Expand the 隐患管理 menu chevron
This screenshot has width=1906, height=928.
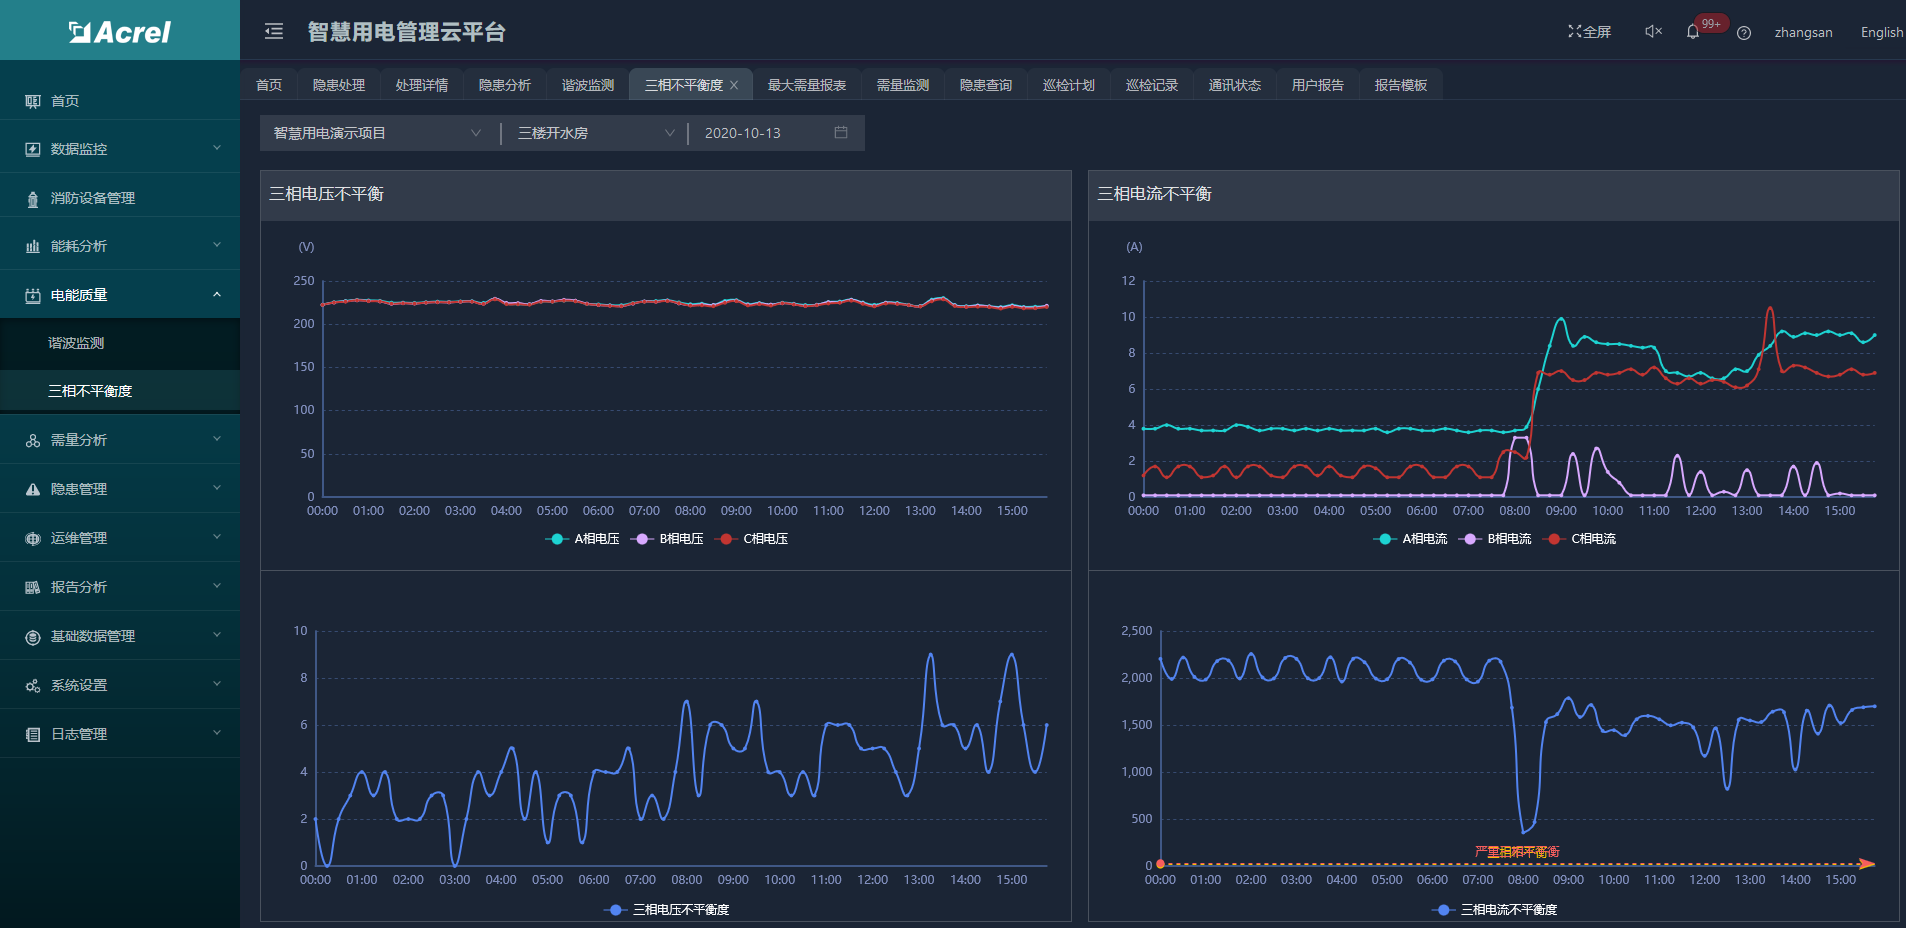tap(217, 488)
